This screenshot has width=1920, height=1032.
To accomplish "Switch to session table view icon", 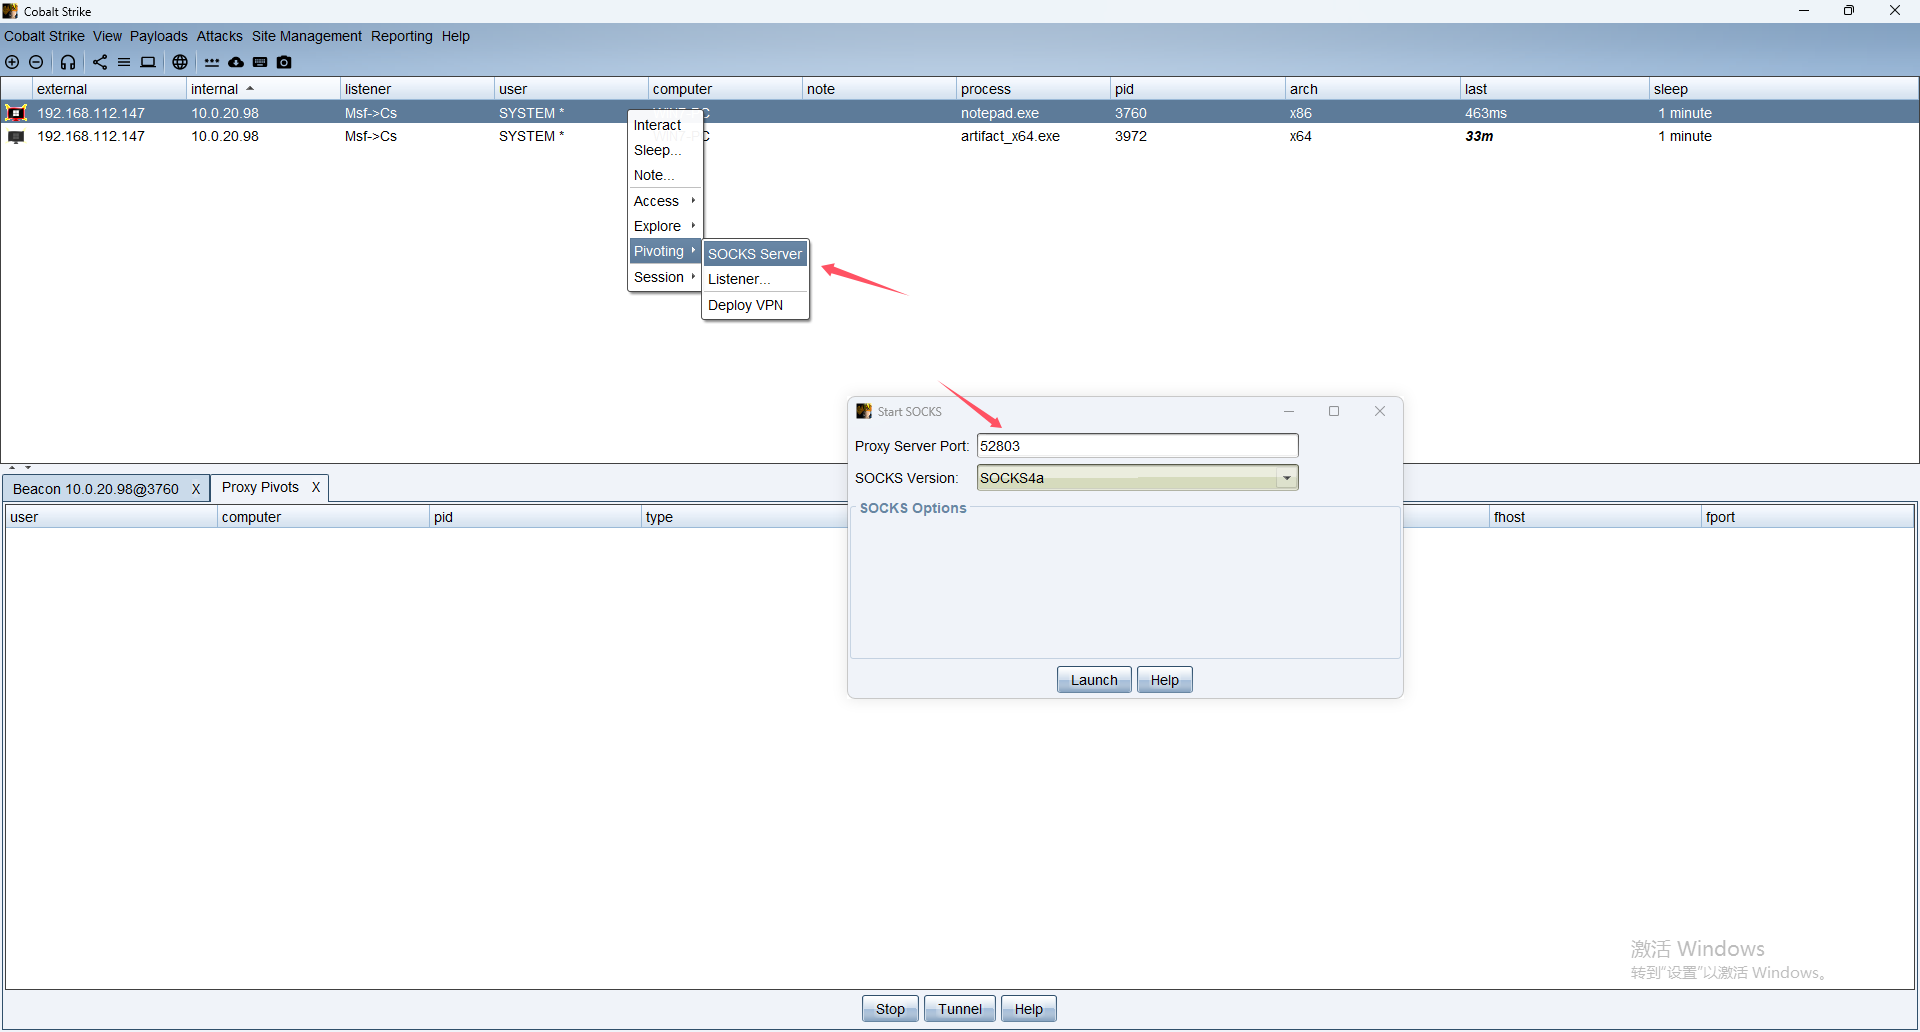I will pyautogui.click(x=124, y=62).
